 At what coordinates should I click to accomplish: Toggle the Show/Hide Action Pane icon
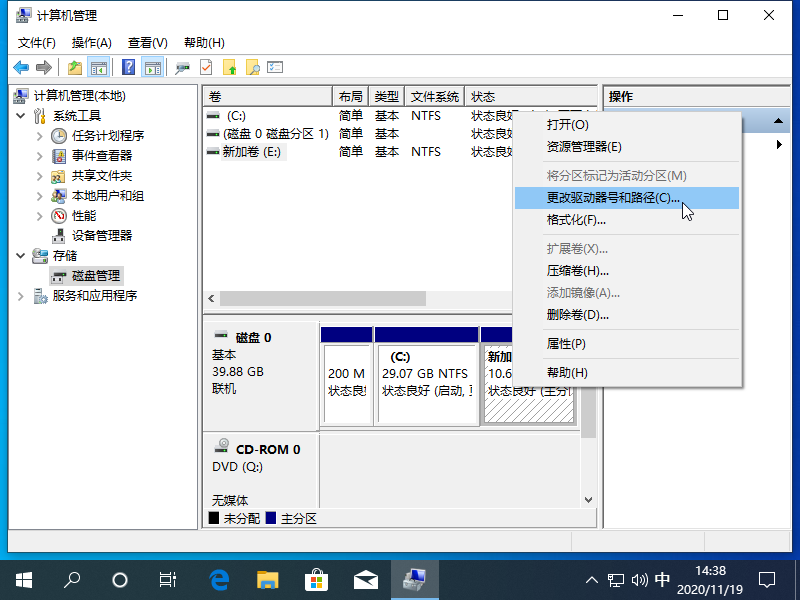pyautogui.click(x=152, y=67)
